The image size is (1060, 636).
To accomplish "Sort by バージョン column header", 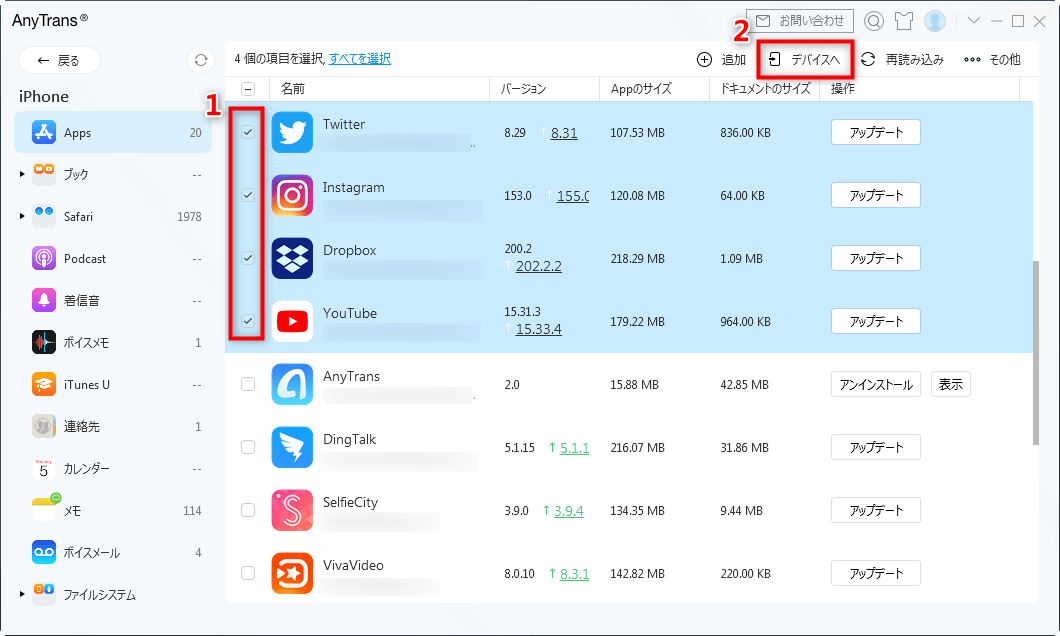I will click(x=544, y=89).
